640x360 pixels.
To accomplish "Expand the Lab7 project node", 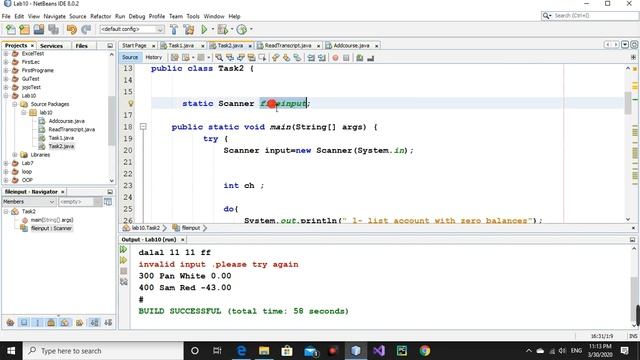I will click(x=6, y=163).
